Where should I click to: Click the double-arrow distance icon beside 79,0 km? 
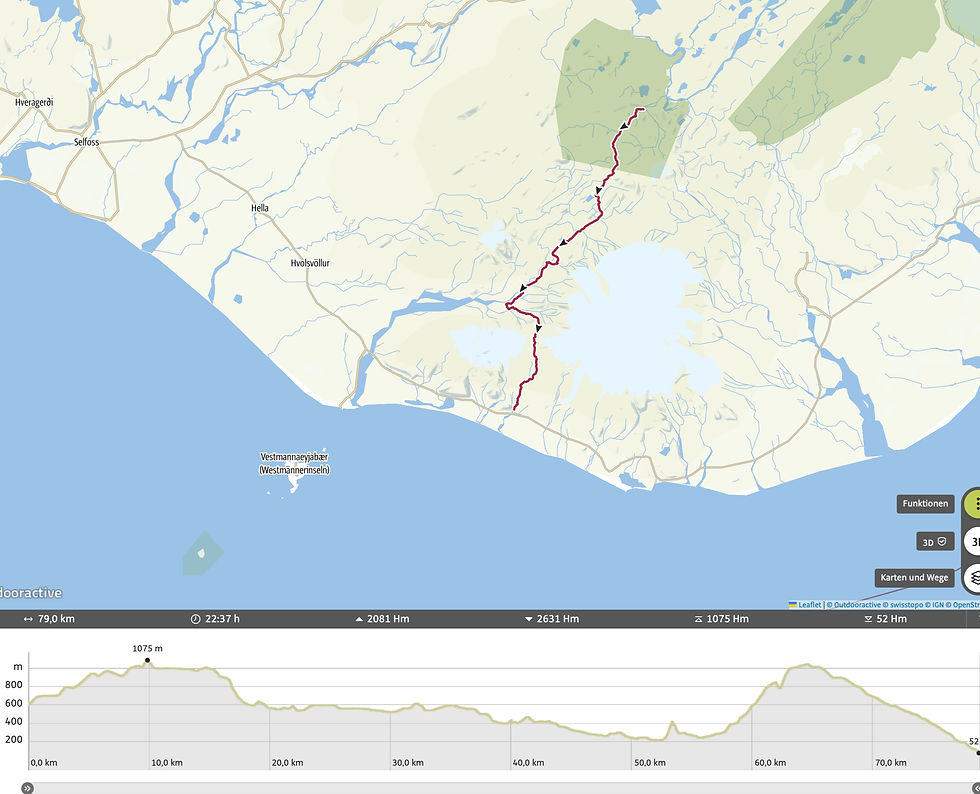point(28,619)
